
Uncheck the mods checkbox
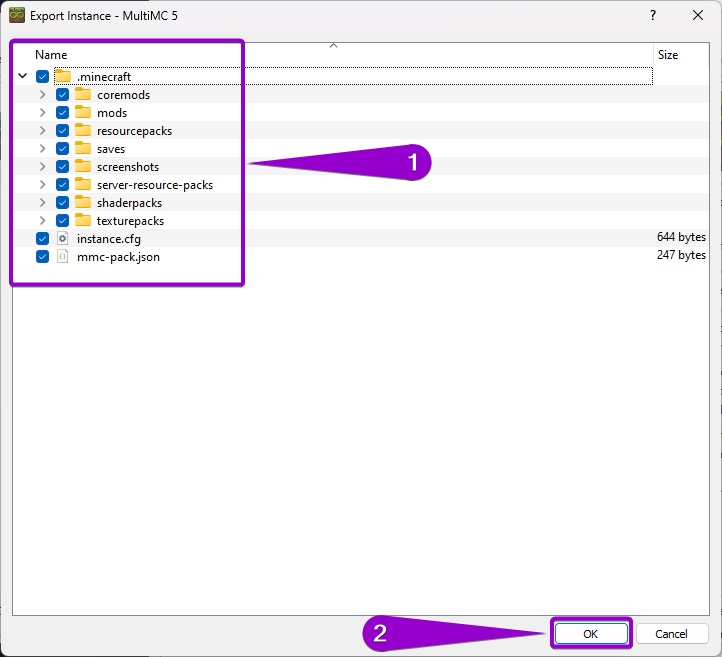[x=62, y=112]
